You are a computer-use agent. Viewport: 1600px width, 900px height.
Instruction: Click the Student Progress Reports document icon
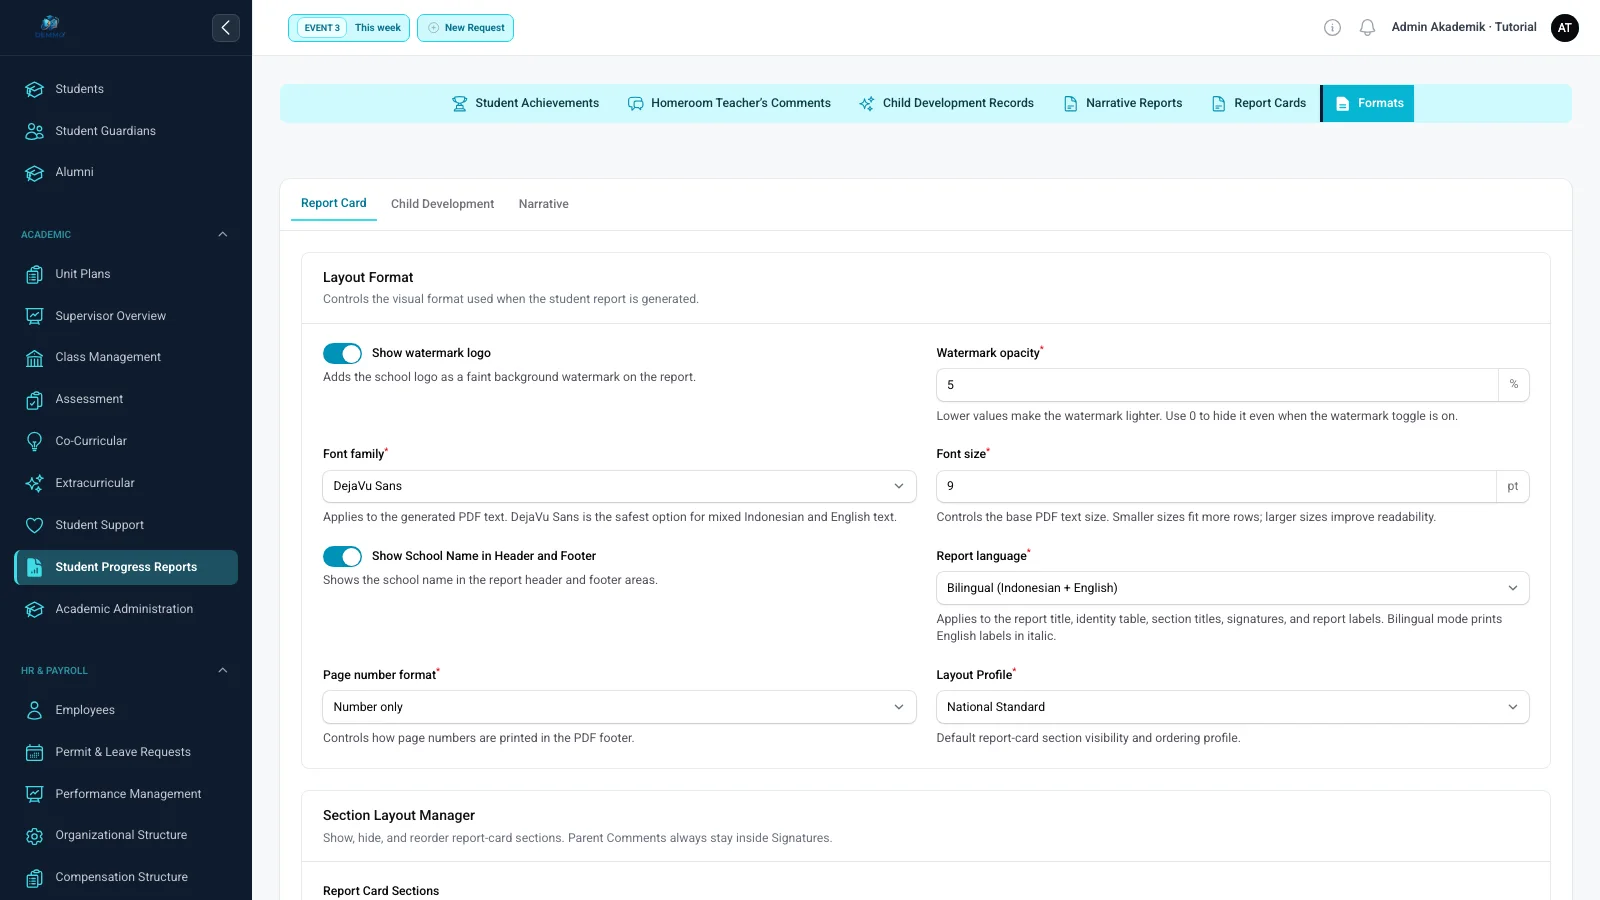click(34, 567)
